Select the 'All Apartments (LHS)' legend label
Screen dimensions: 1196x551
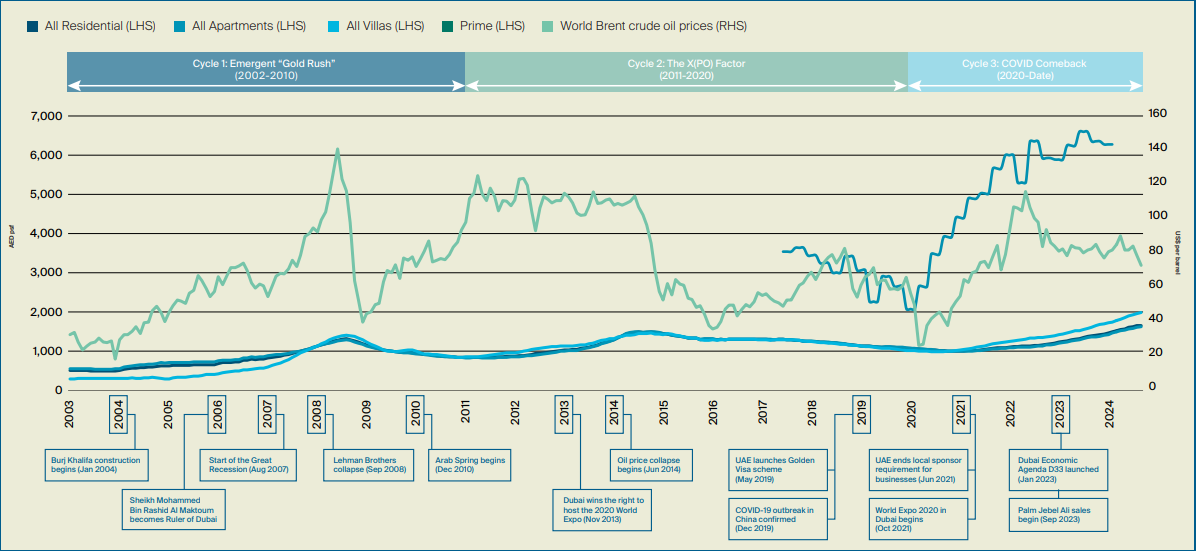pos(249,26)
